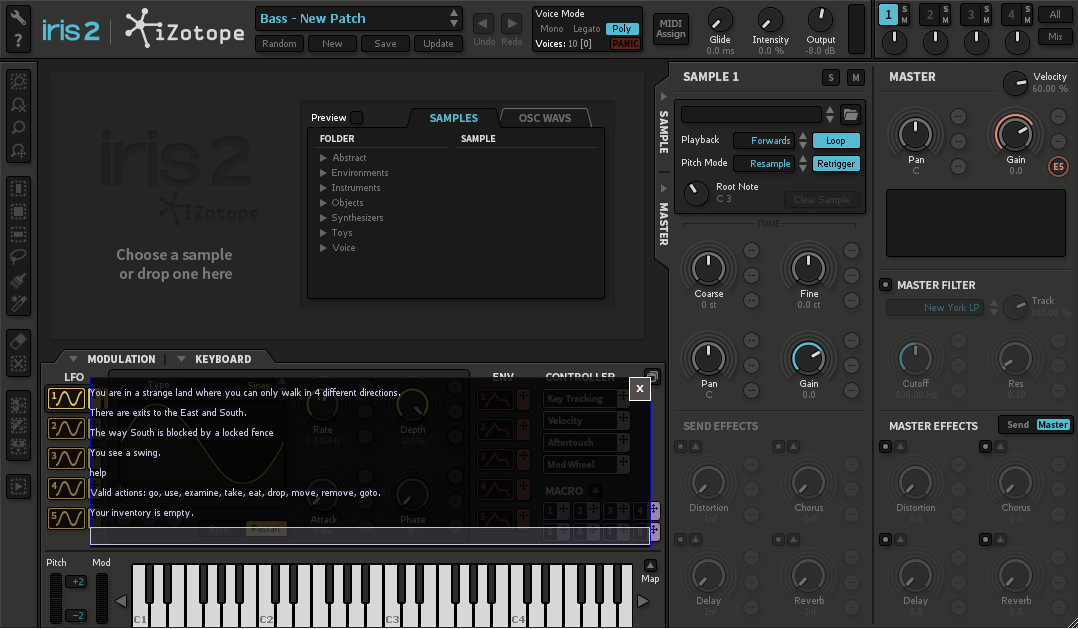The width and height of the screenshot is (1078, 629).
Task: Toggle the Retrigger button
Action: [x=836, y=164]
